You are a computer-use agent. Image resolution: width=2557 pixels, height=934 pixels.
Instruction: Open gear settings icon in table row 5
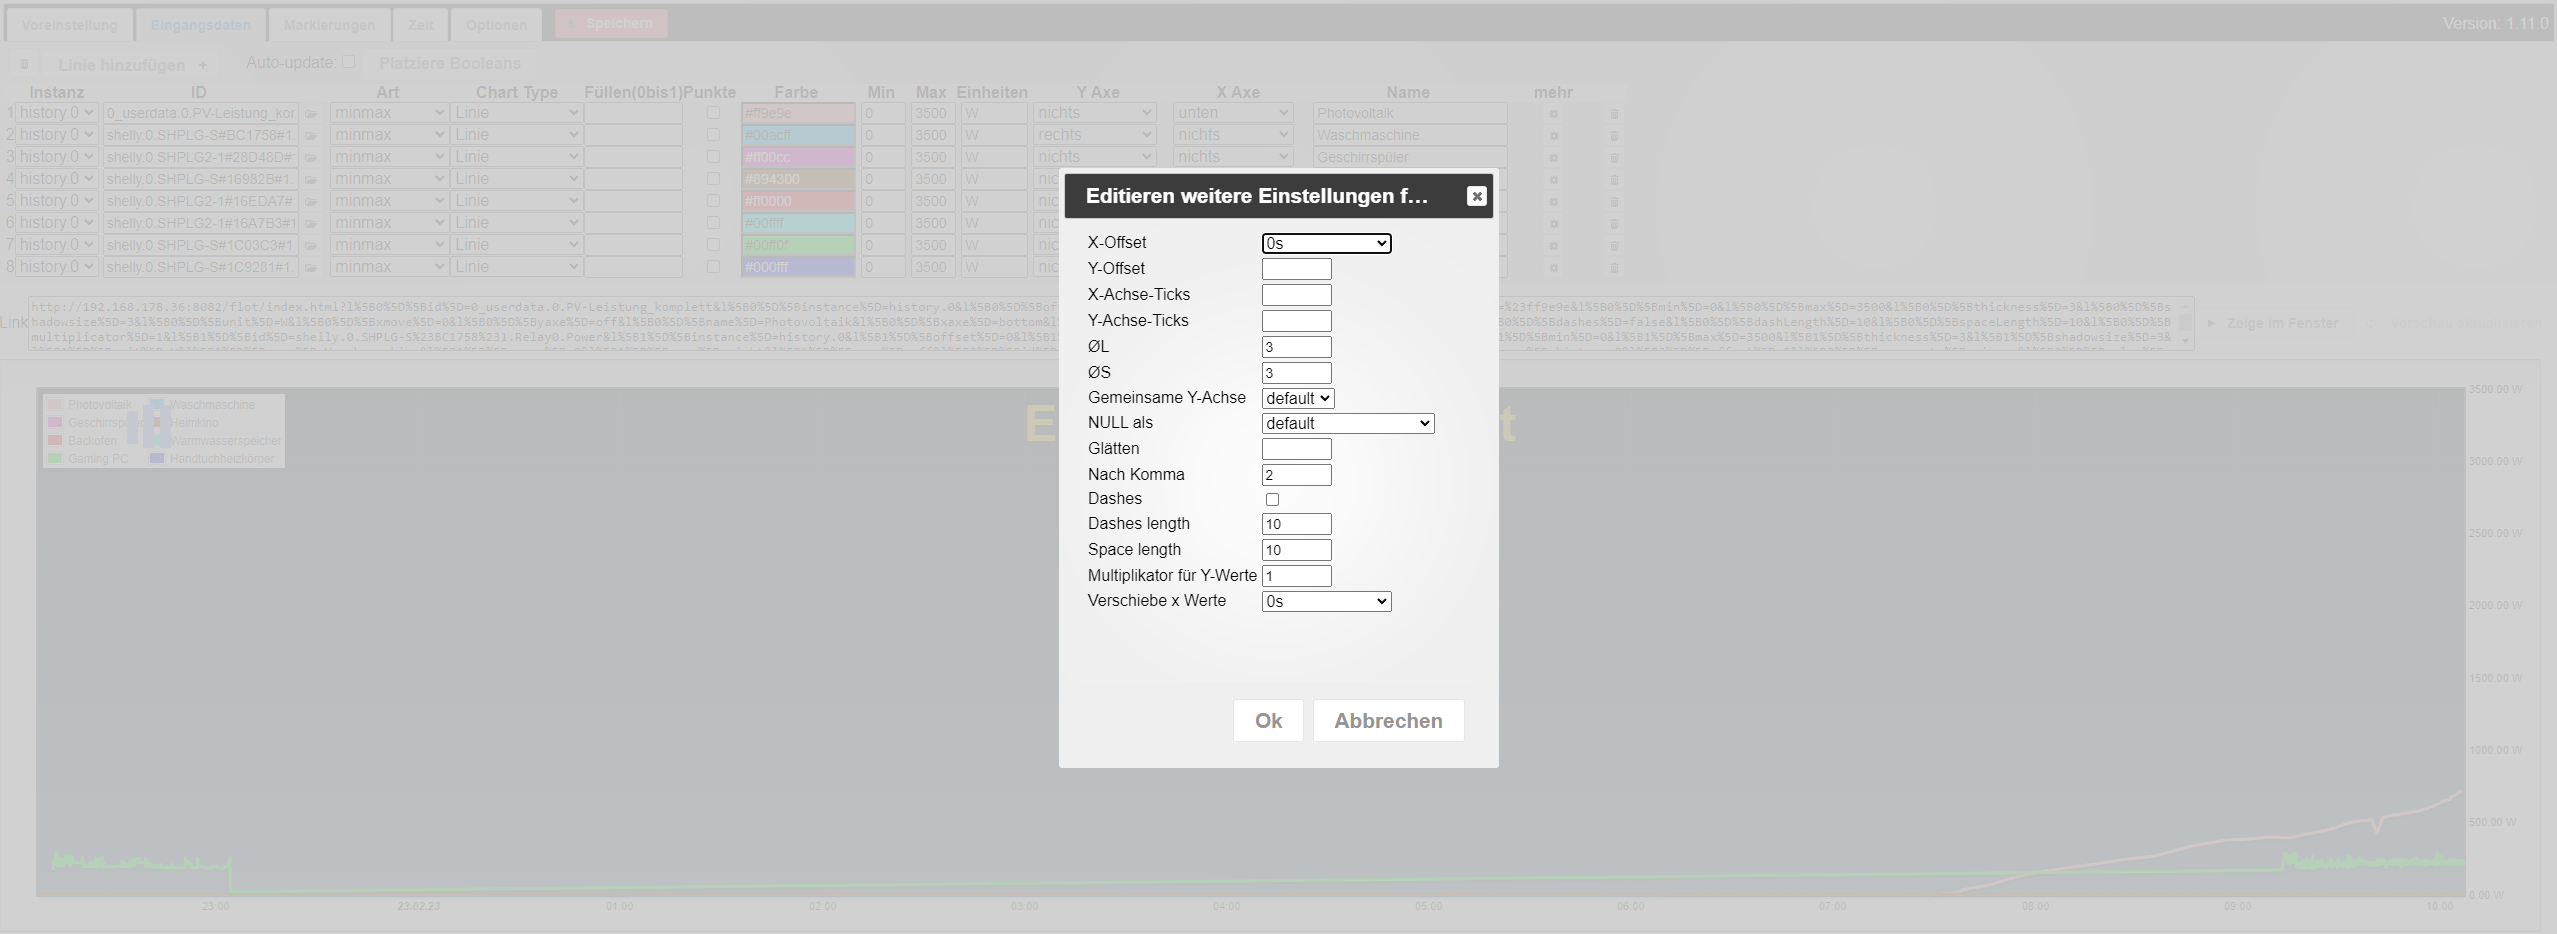[x=1553, y=202]
